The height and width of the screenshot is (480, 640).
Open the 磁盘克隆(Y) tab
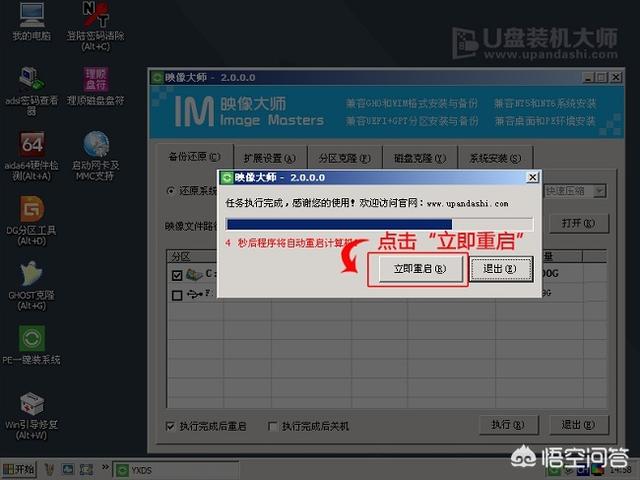(420, 158)
